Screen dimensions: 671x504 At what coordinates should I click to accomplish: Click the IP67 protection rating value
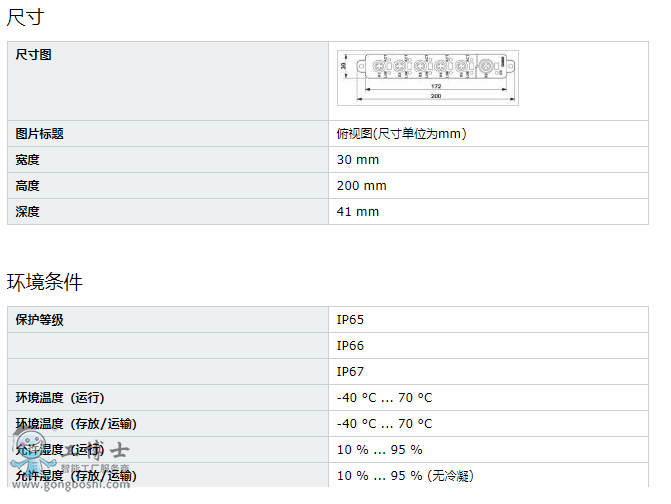click(x=350, y=372)
